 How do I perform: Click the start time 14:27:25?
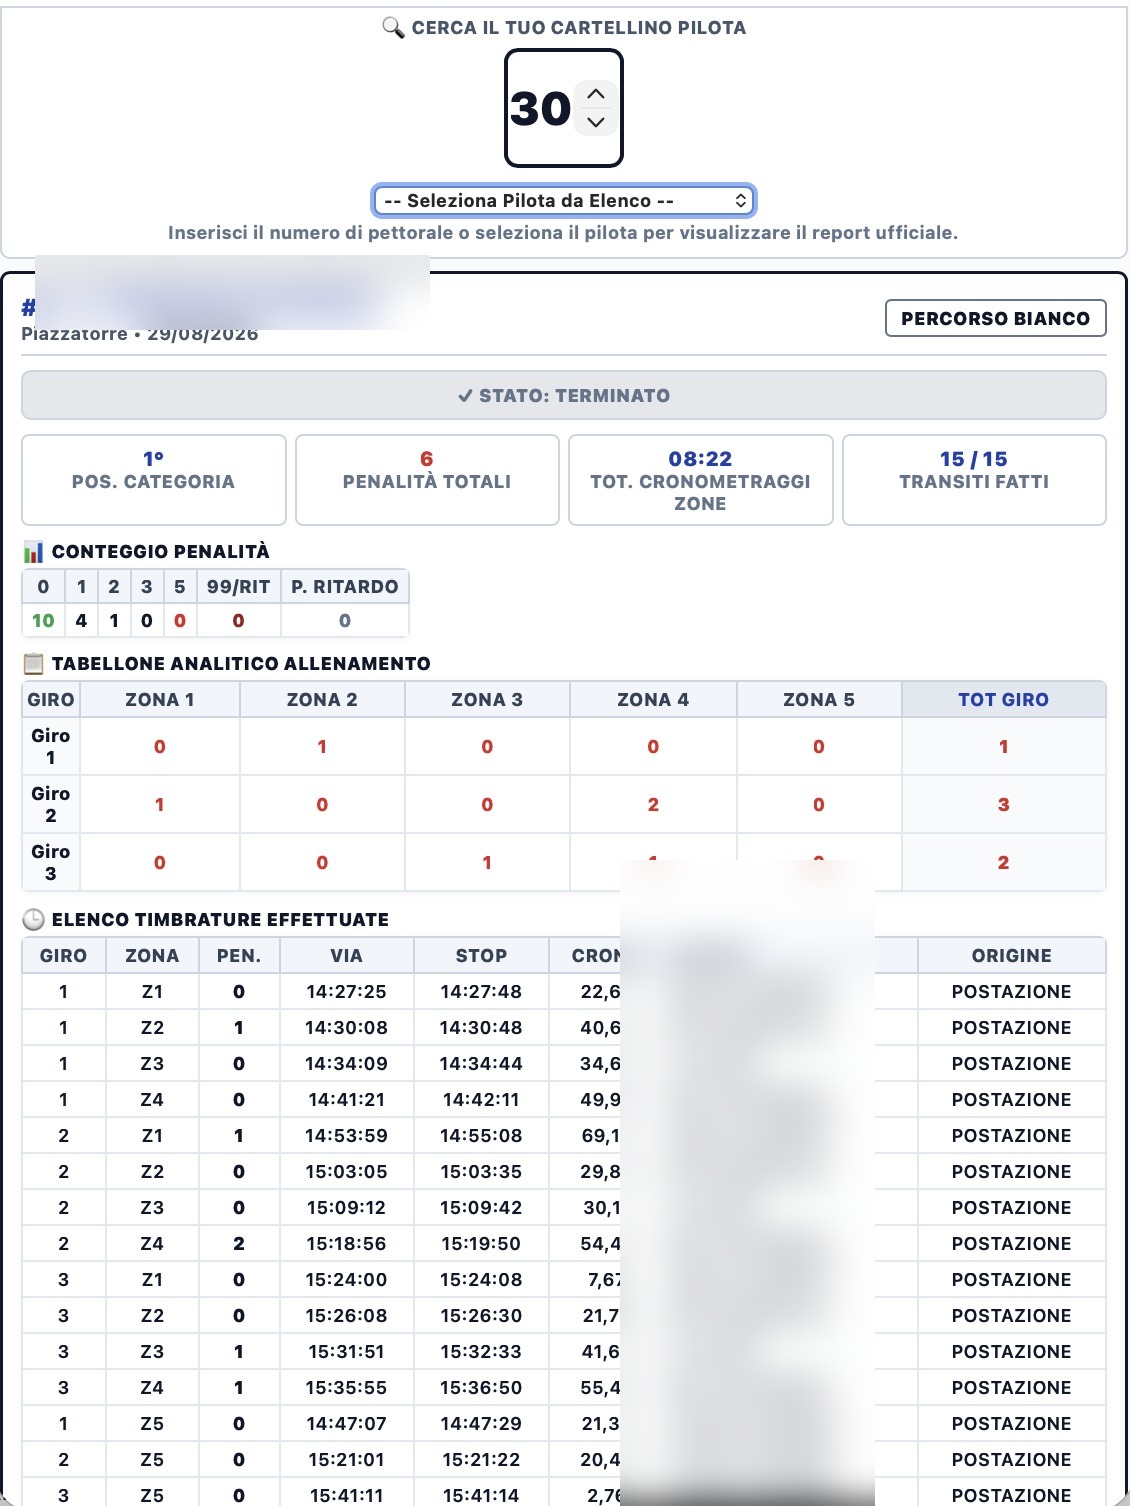click(347, 992)
